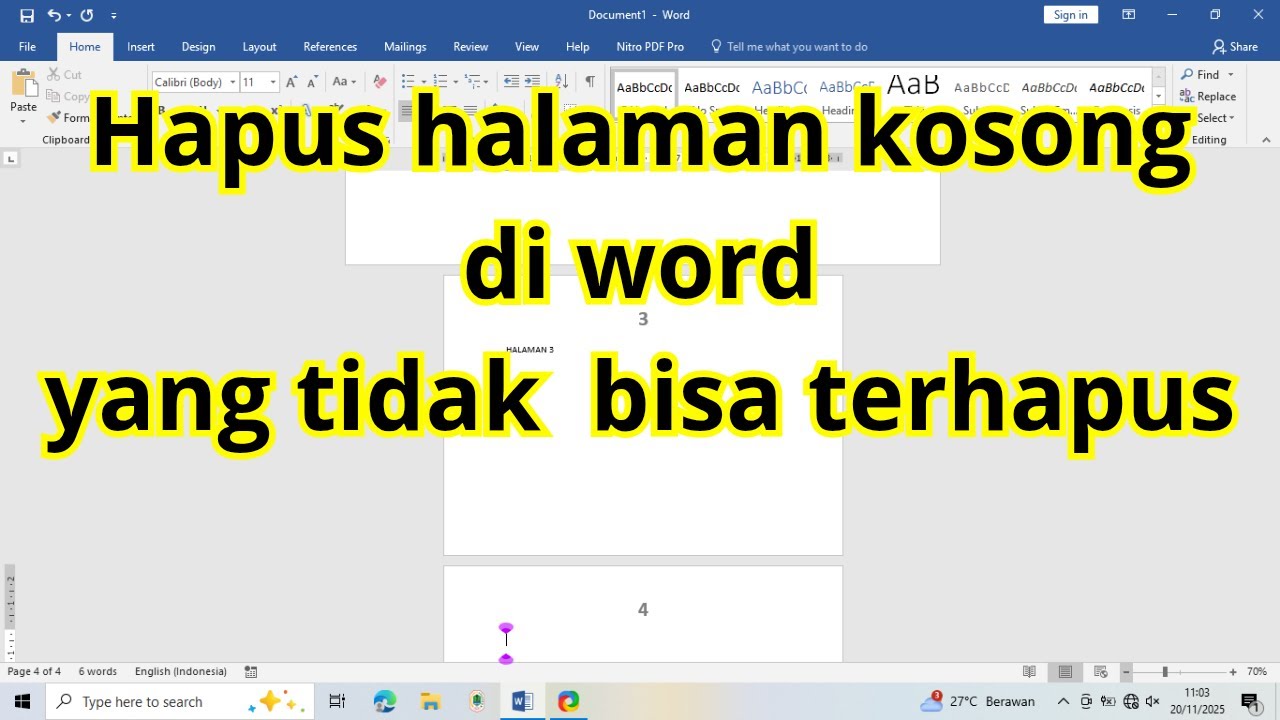The height and width of the screenshot is (720, 1280).
Task: Switch to the Design tab
Action: (198, 47)
